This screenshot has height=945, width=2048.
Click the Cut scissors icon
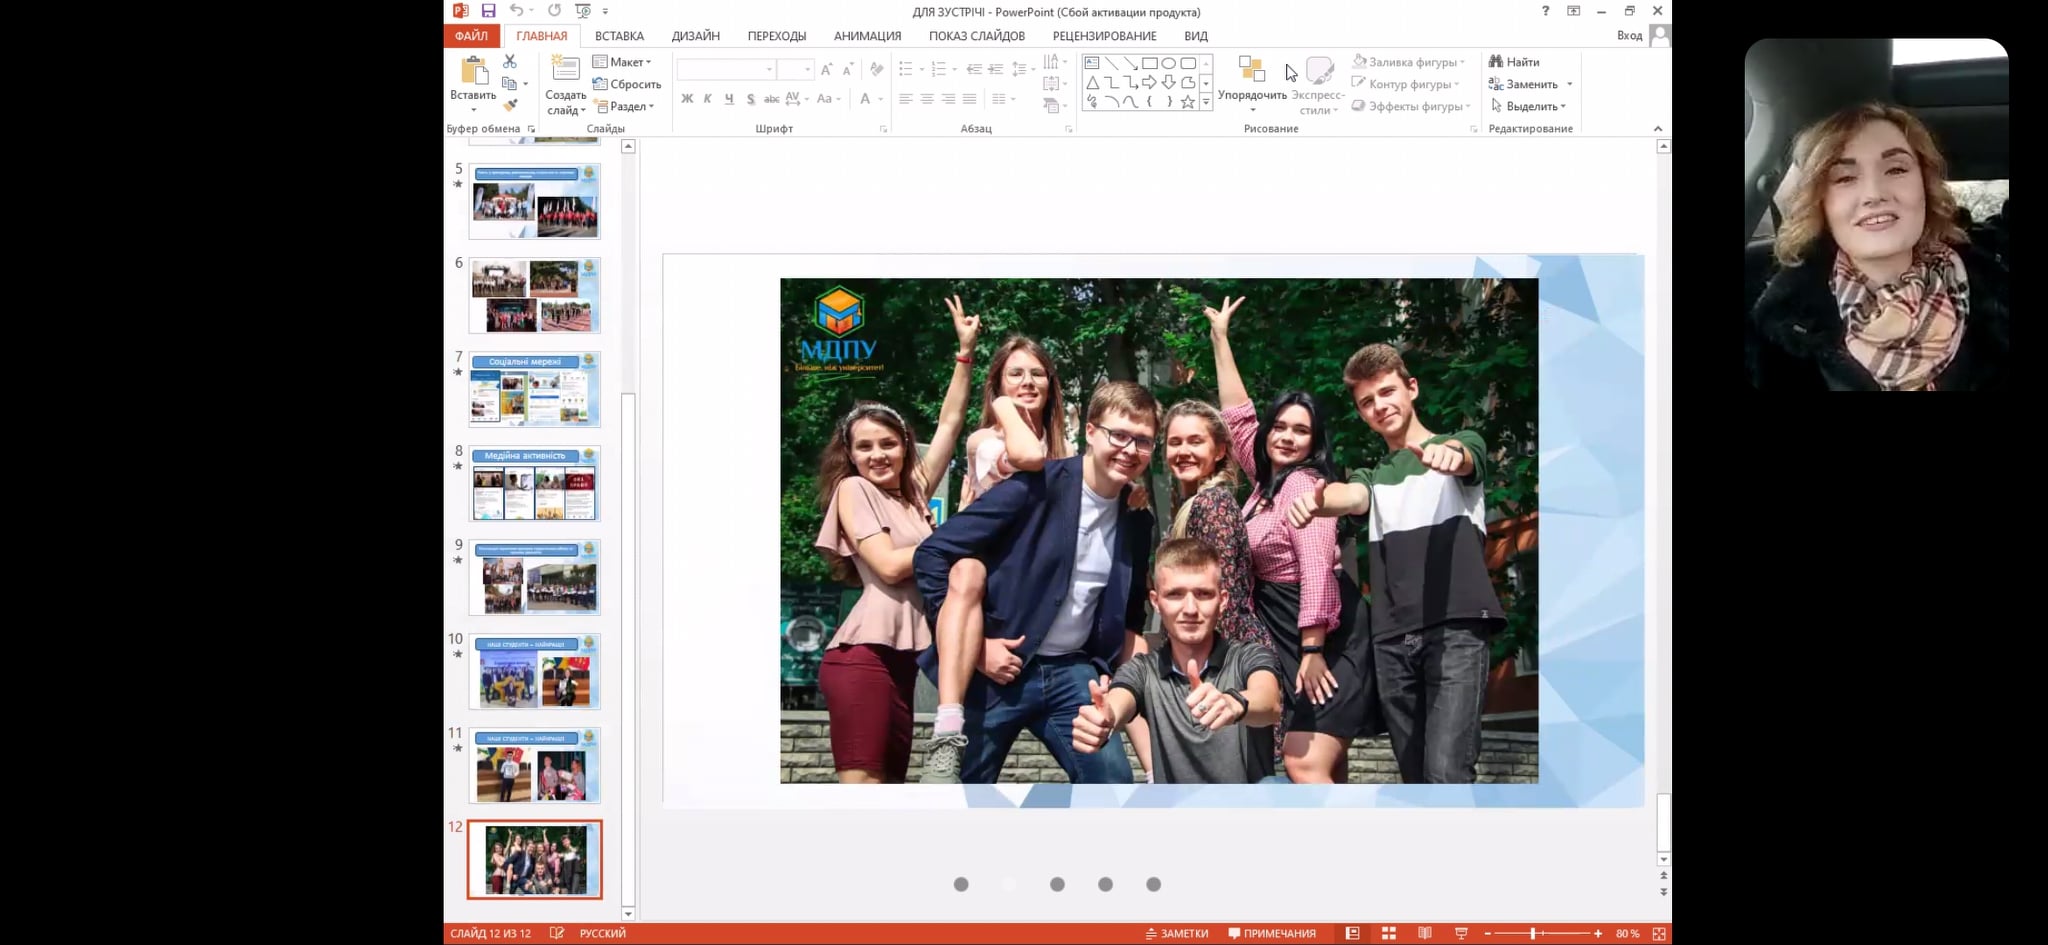click(x=510, y=62)
